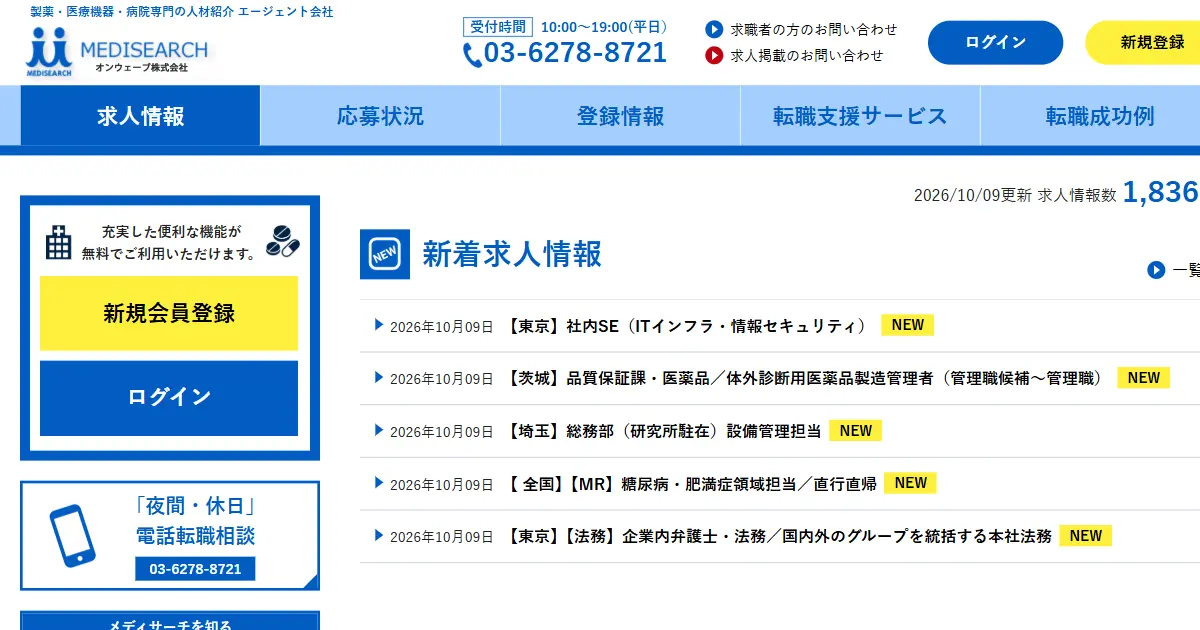Open 【東京】【法務】企業内弁護士 listing
This screenshot has height=630, width=1200.
point(779,536)
